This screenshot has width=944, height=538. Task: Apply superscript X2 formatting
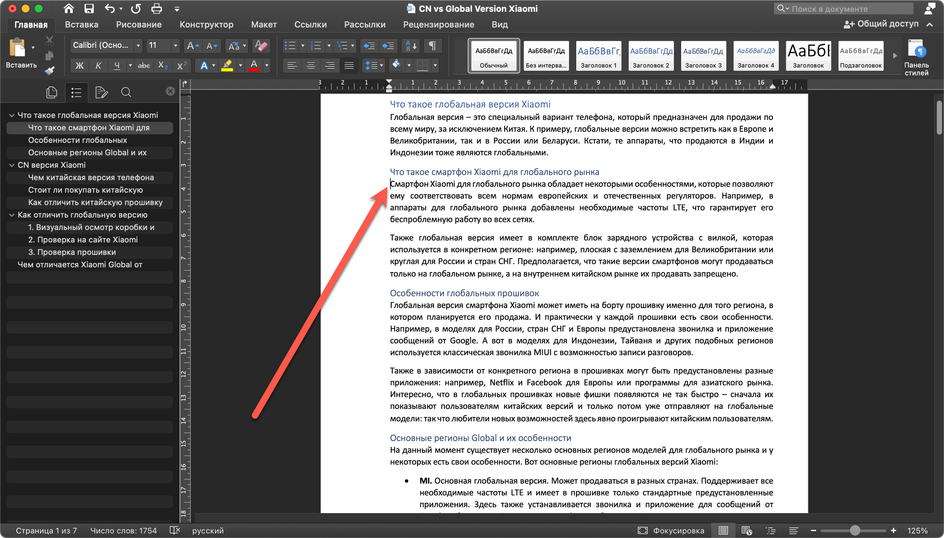coord(181,66)
